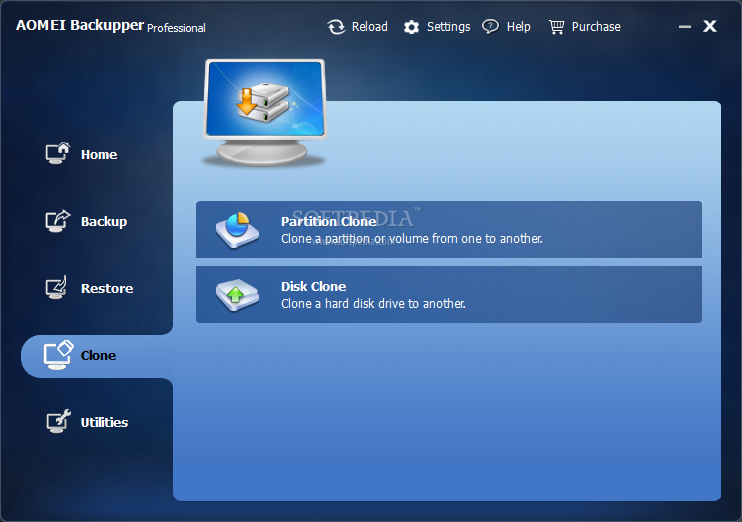742x522 pixels.
Task: Click the Partition Clone pie chart icon
Action: tap(237, 230)
